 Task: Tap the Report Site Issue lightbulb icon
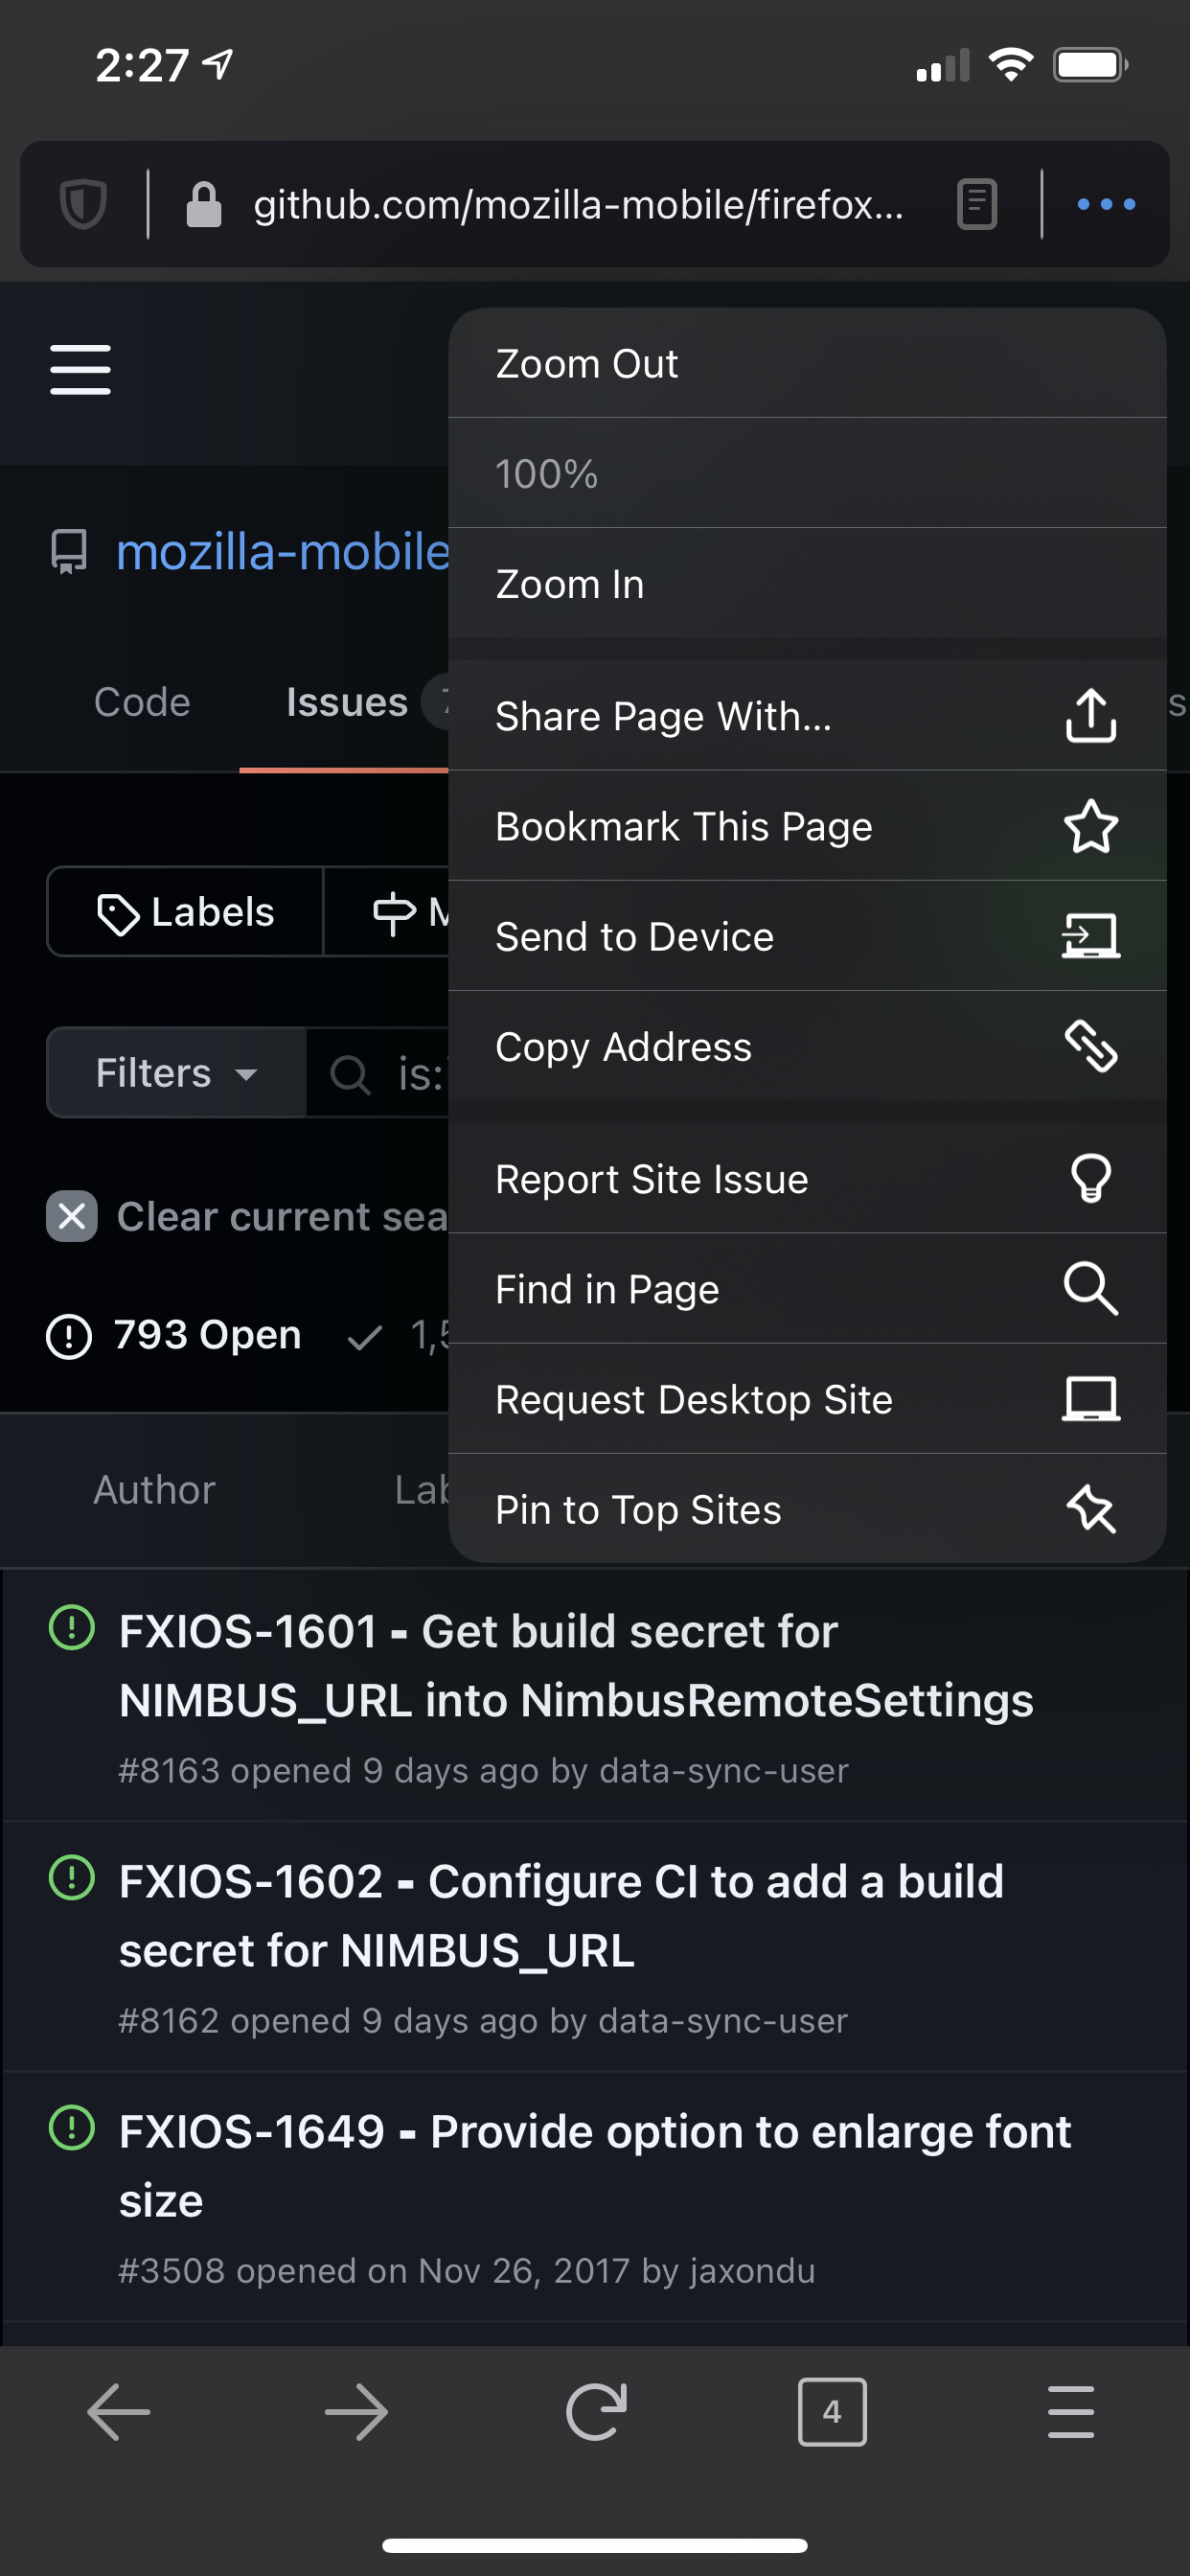(x=1090, y=1178)
